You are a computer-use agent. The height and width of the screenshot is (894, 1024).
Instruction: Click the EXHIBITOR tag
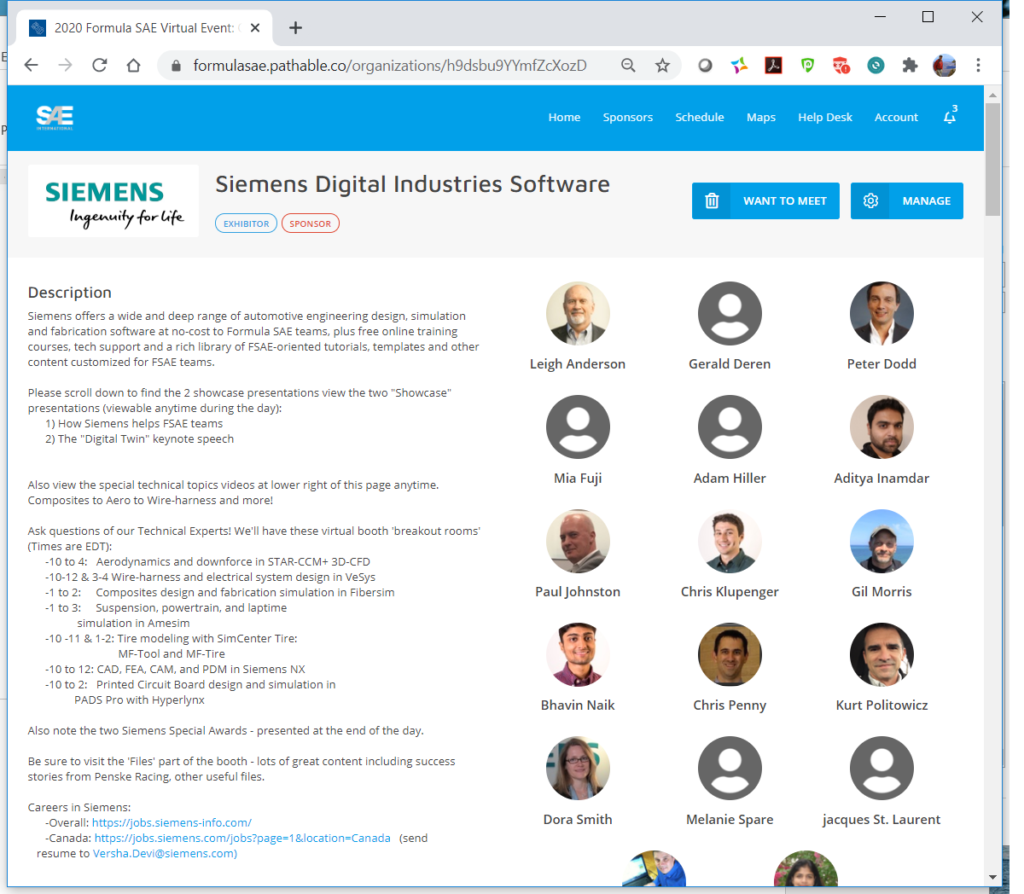(x=246, y=223)
